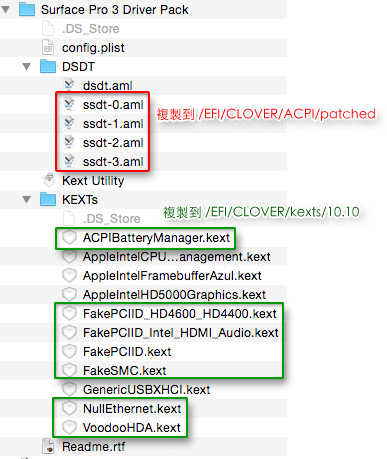Click the FakePCIID.kext shield icon
Viewport: 387px width, 459px height.
[x=69, y=352]
